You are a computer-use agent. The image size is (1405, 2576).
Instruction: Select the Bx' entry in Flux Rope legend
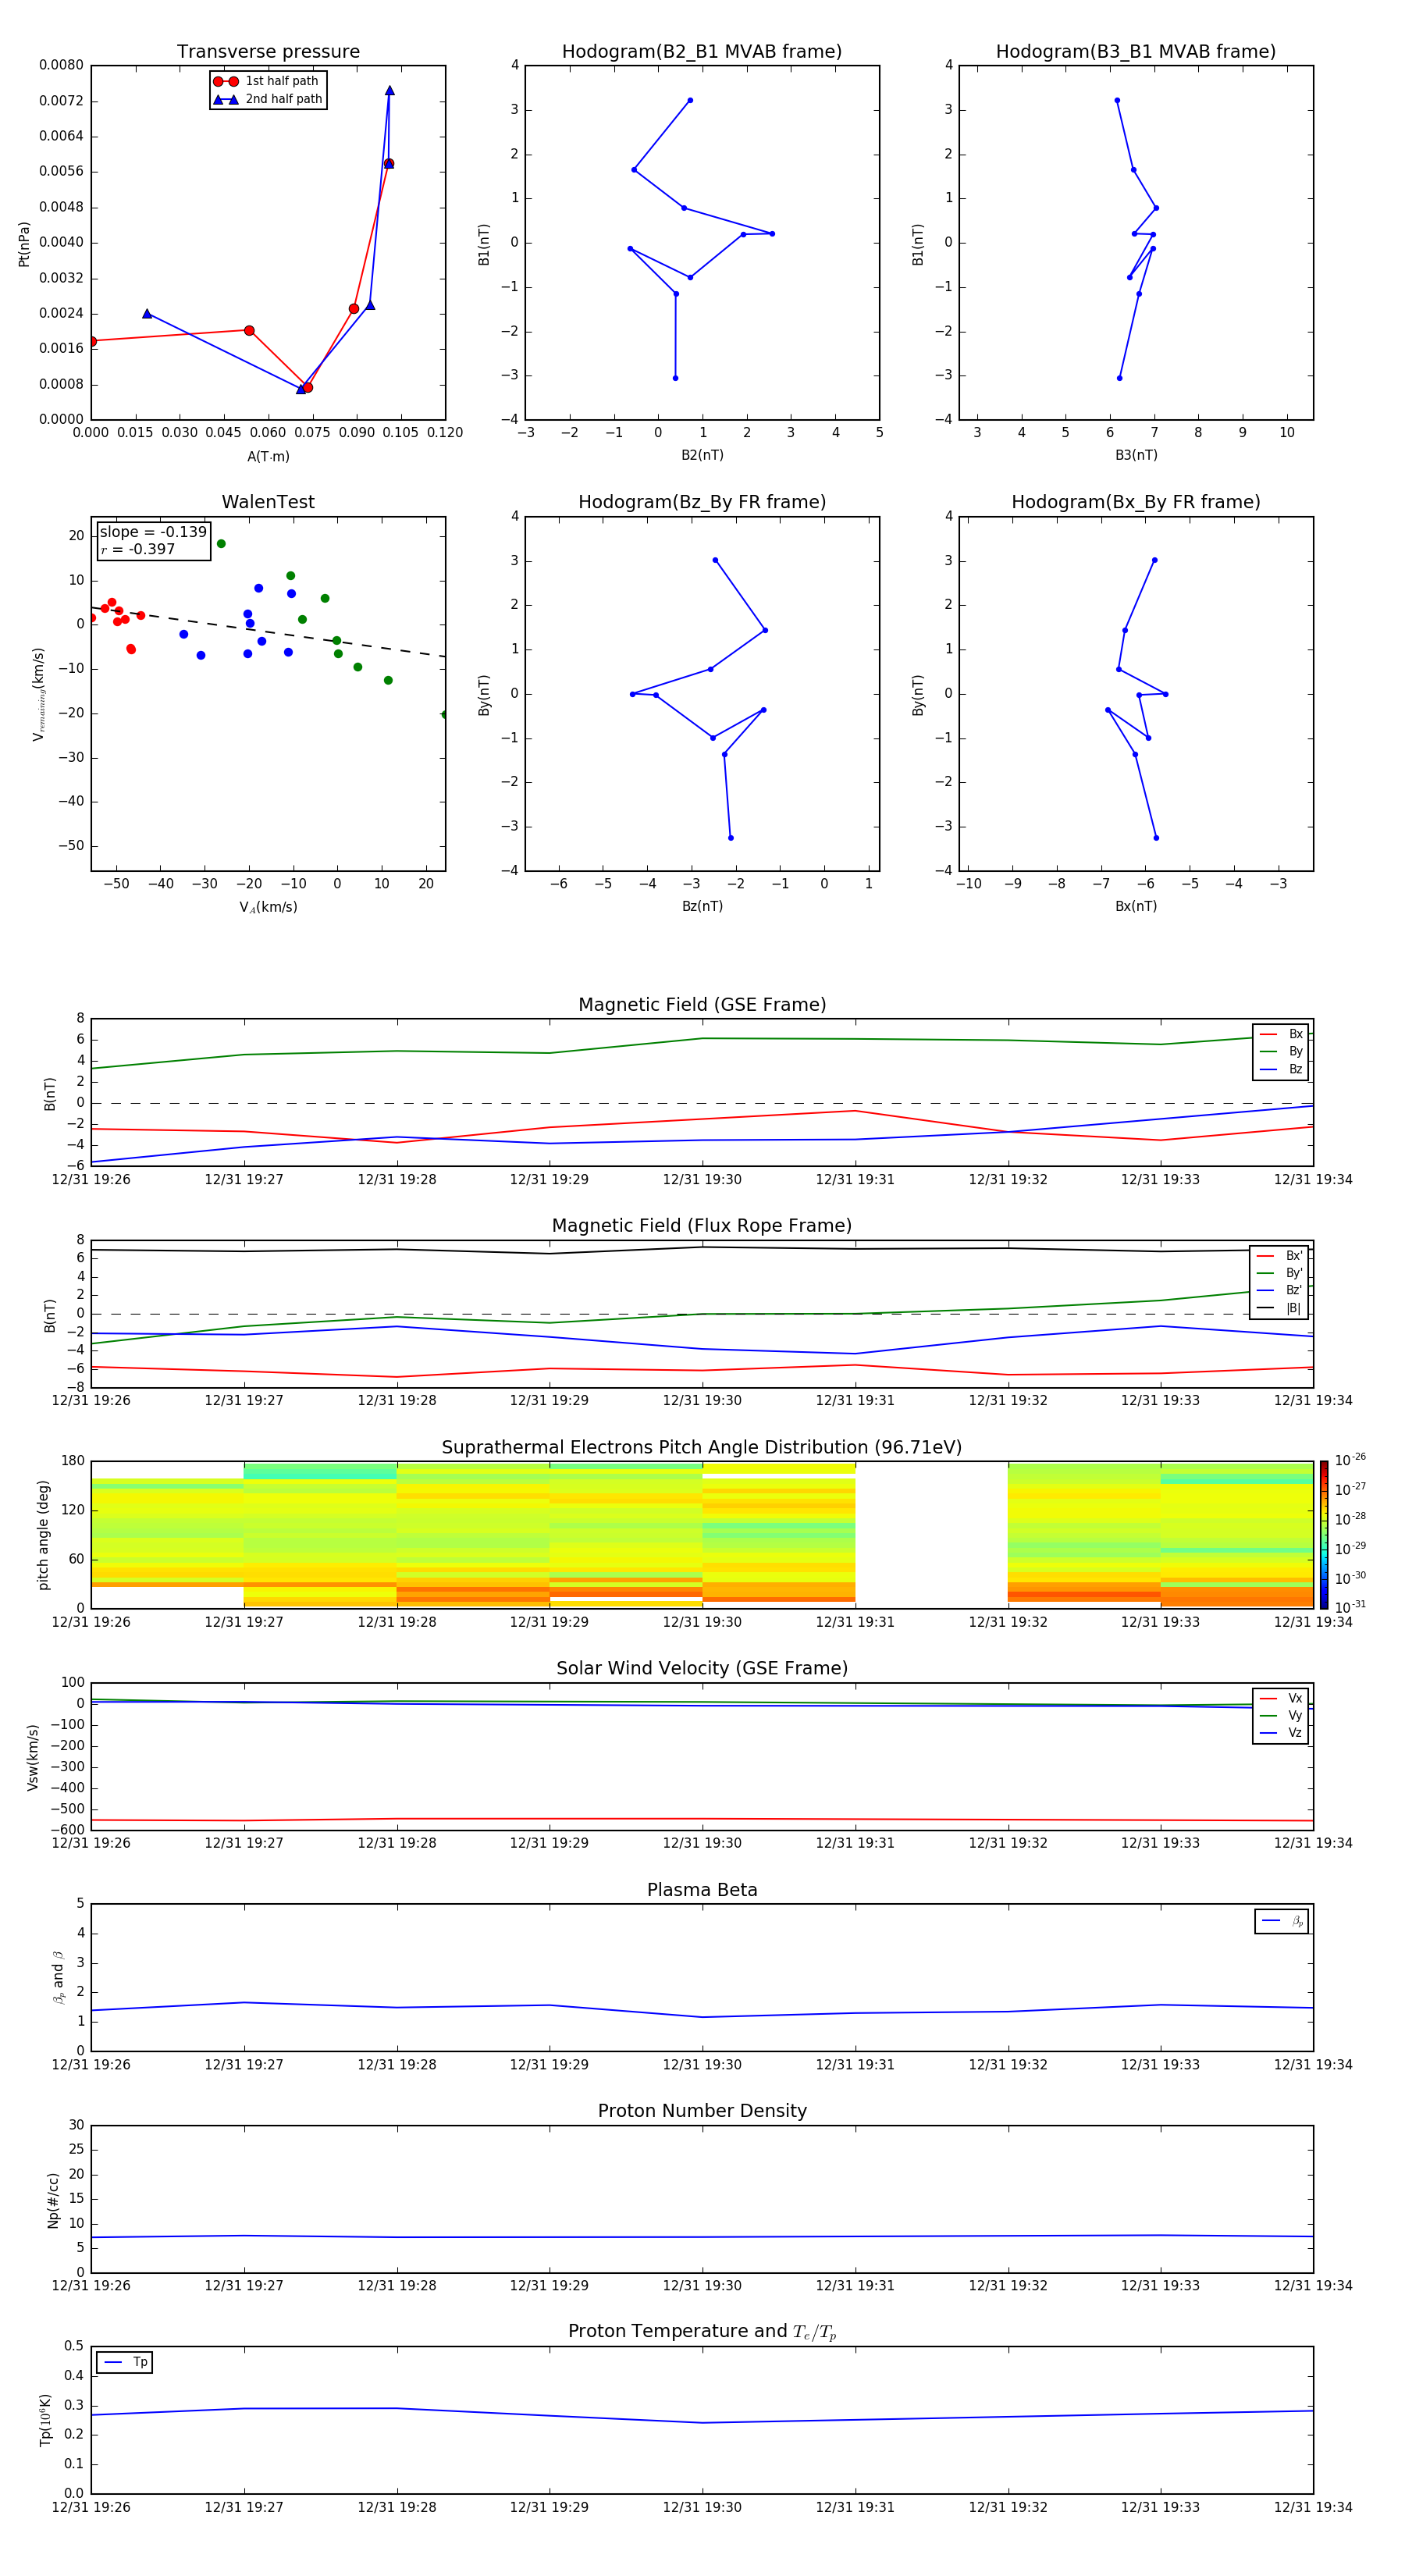point(1279,1256)
